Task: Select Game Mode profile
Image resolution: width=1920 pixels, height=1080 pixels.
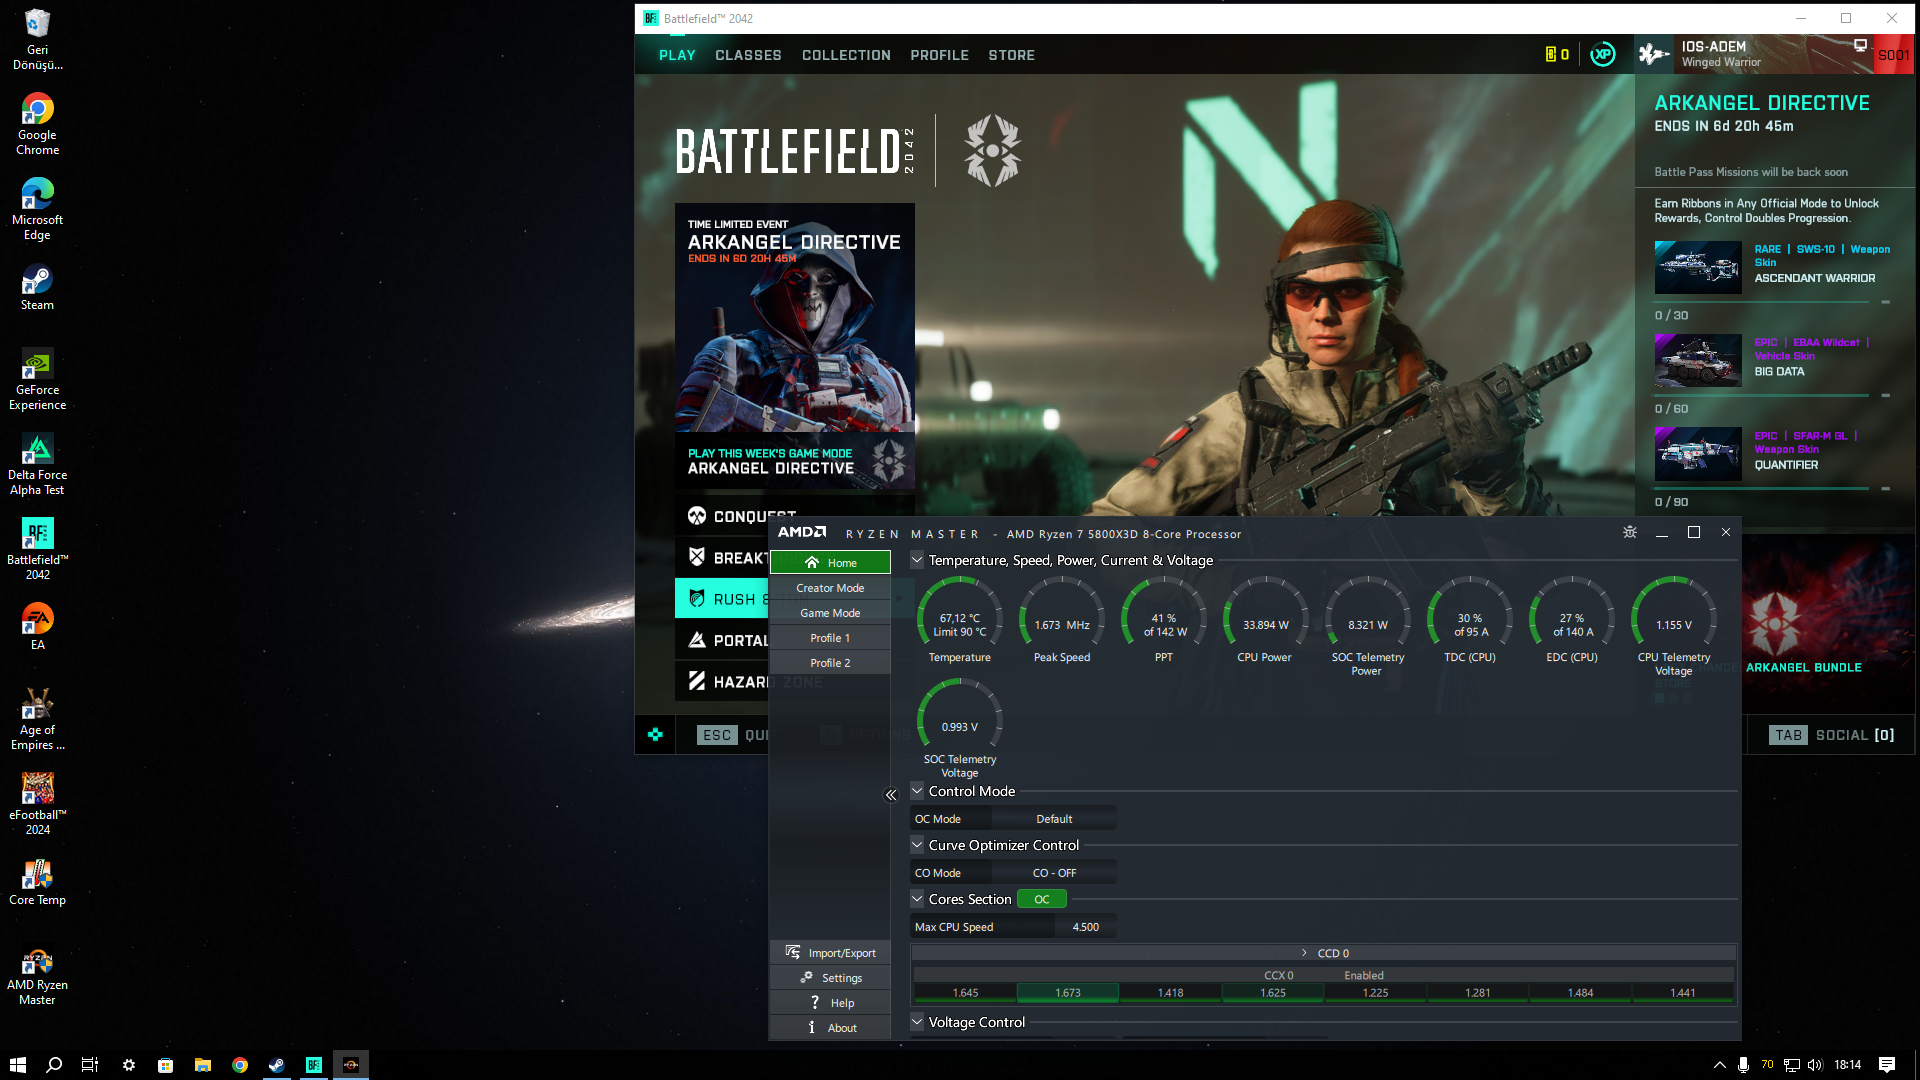Action: (830, 613)
